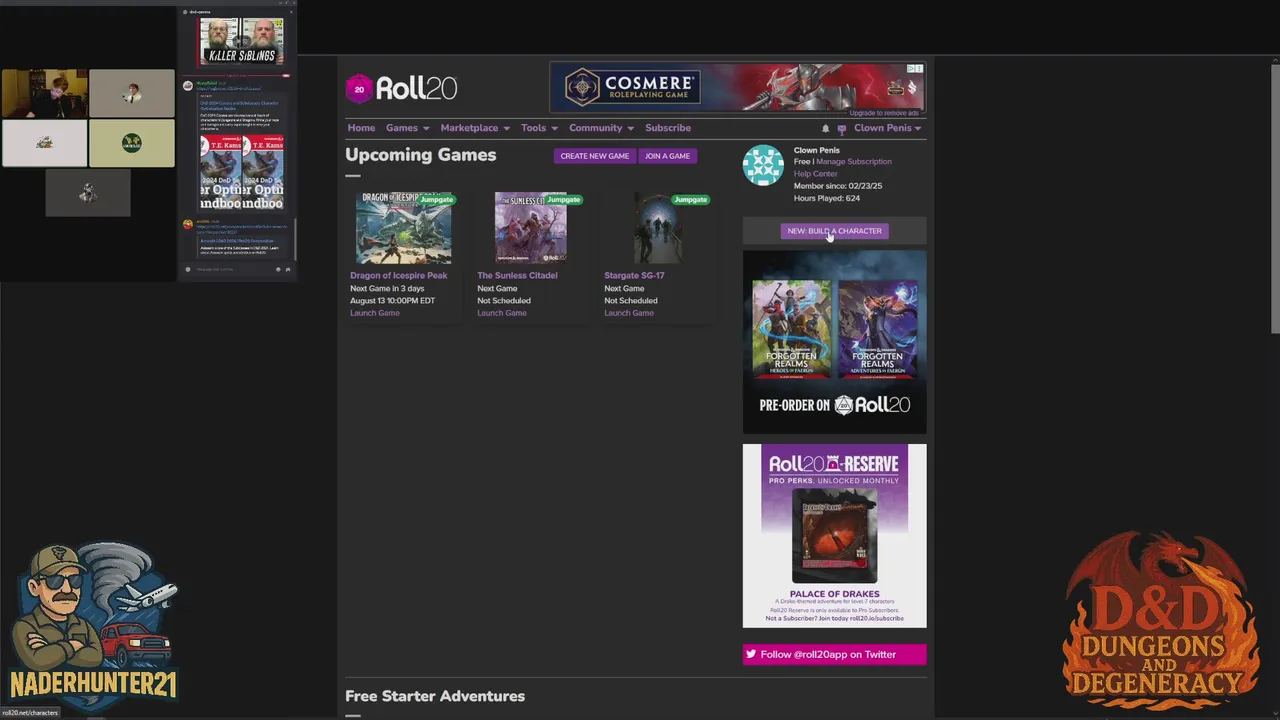1280x720 pixels.
Task: Click the Cosmere Roleplaying Game banner ad
Action: click(x=737, y=88)
